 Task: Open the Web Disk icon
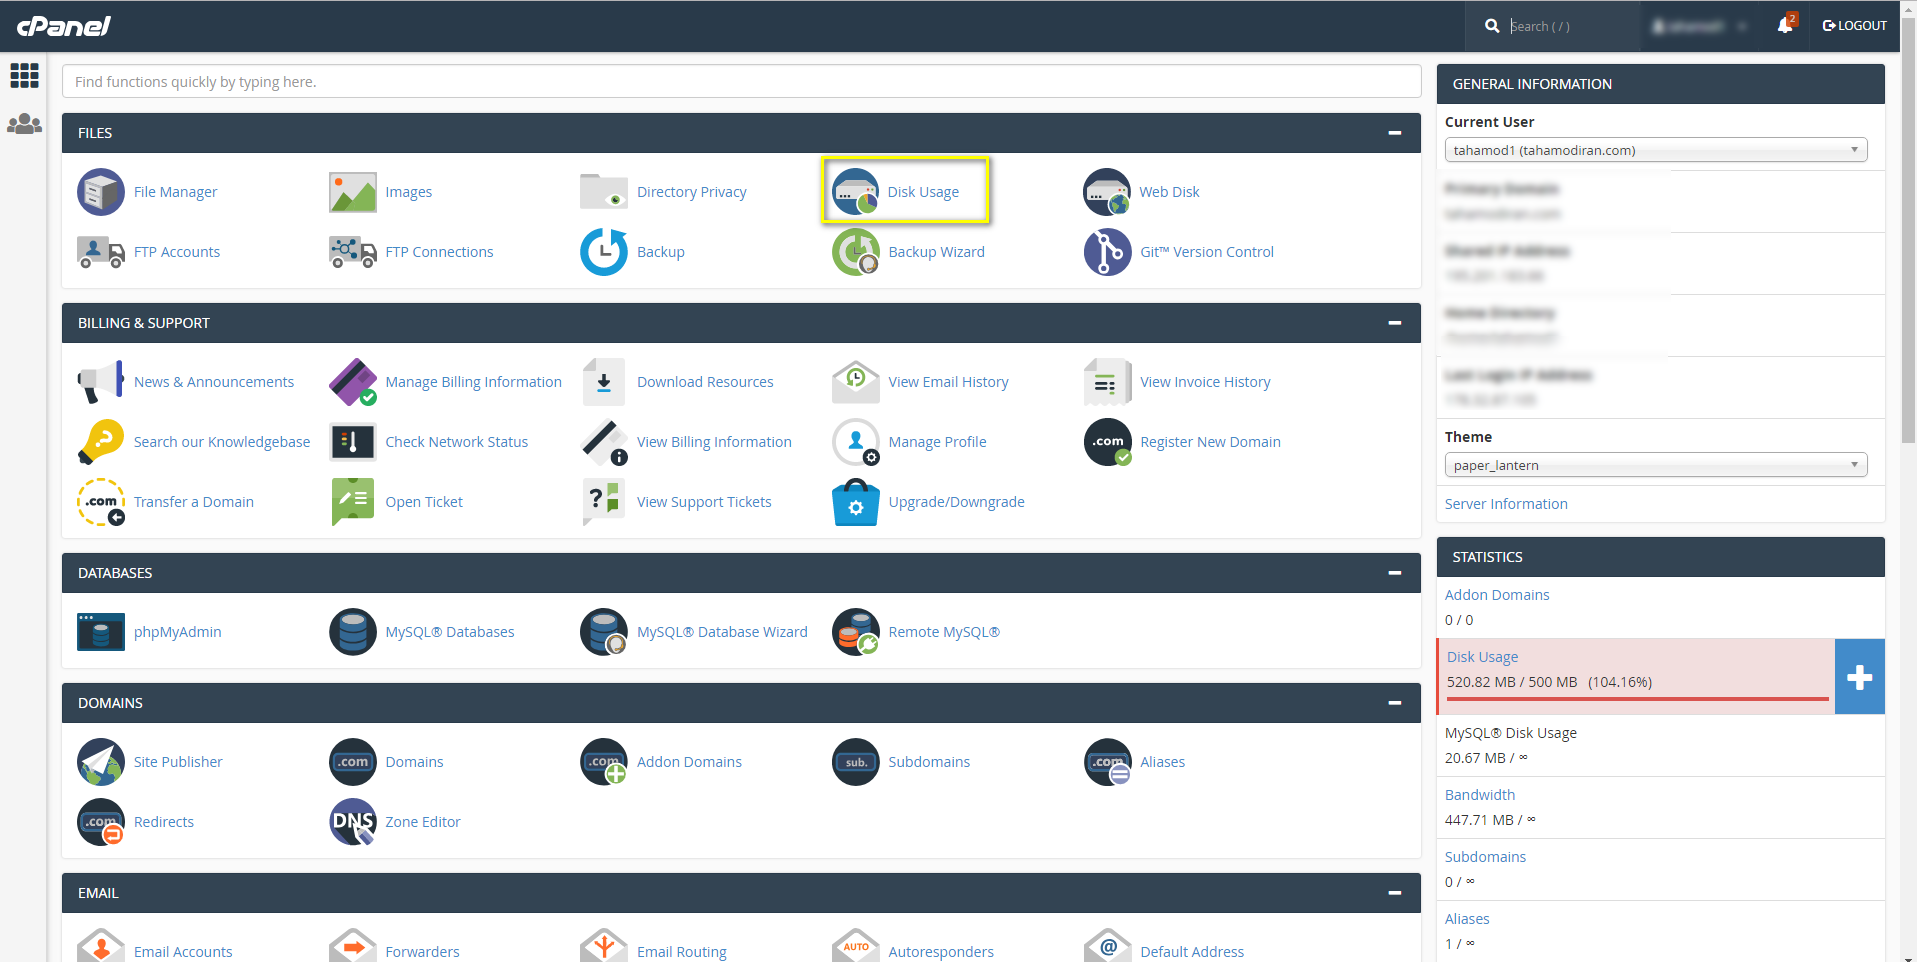click(x=1107, y=192)
